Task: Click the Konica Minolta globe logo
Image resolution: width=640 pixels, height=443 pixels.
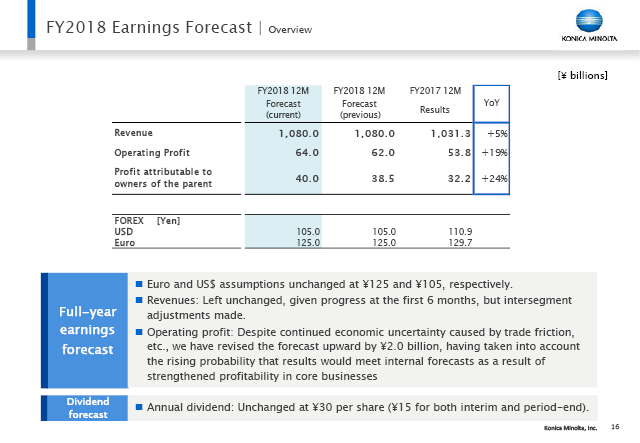Action: pyautogui.click(x=589, y=21)
